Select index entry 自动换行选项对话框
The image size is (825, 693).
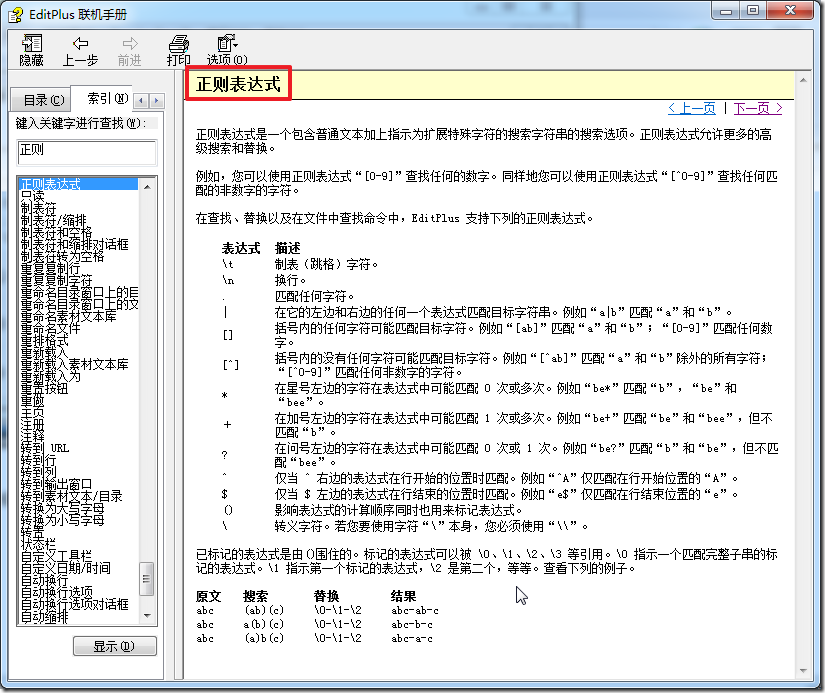point(74,604)
